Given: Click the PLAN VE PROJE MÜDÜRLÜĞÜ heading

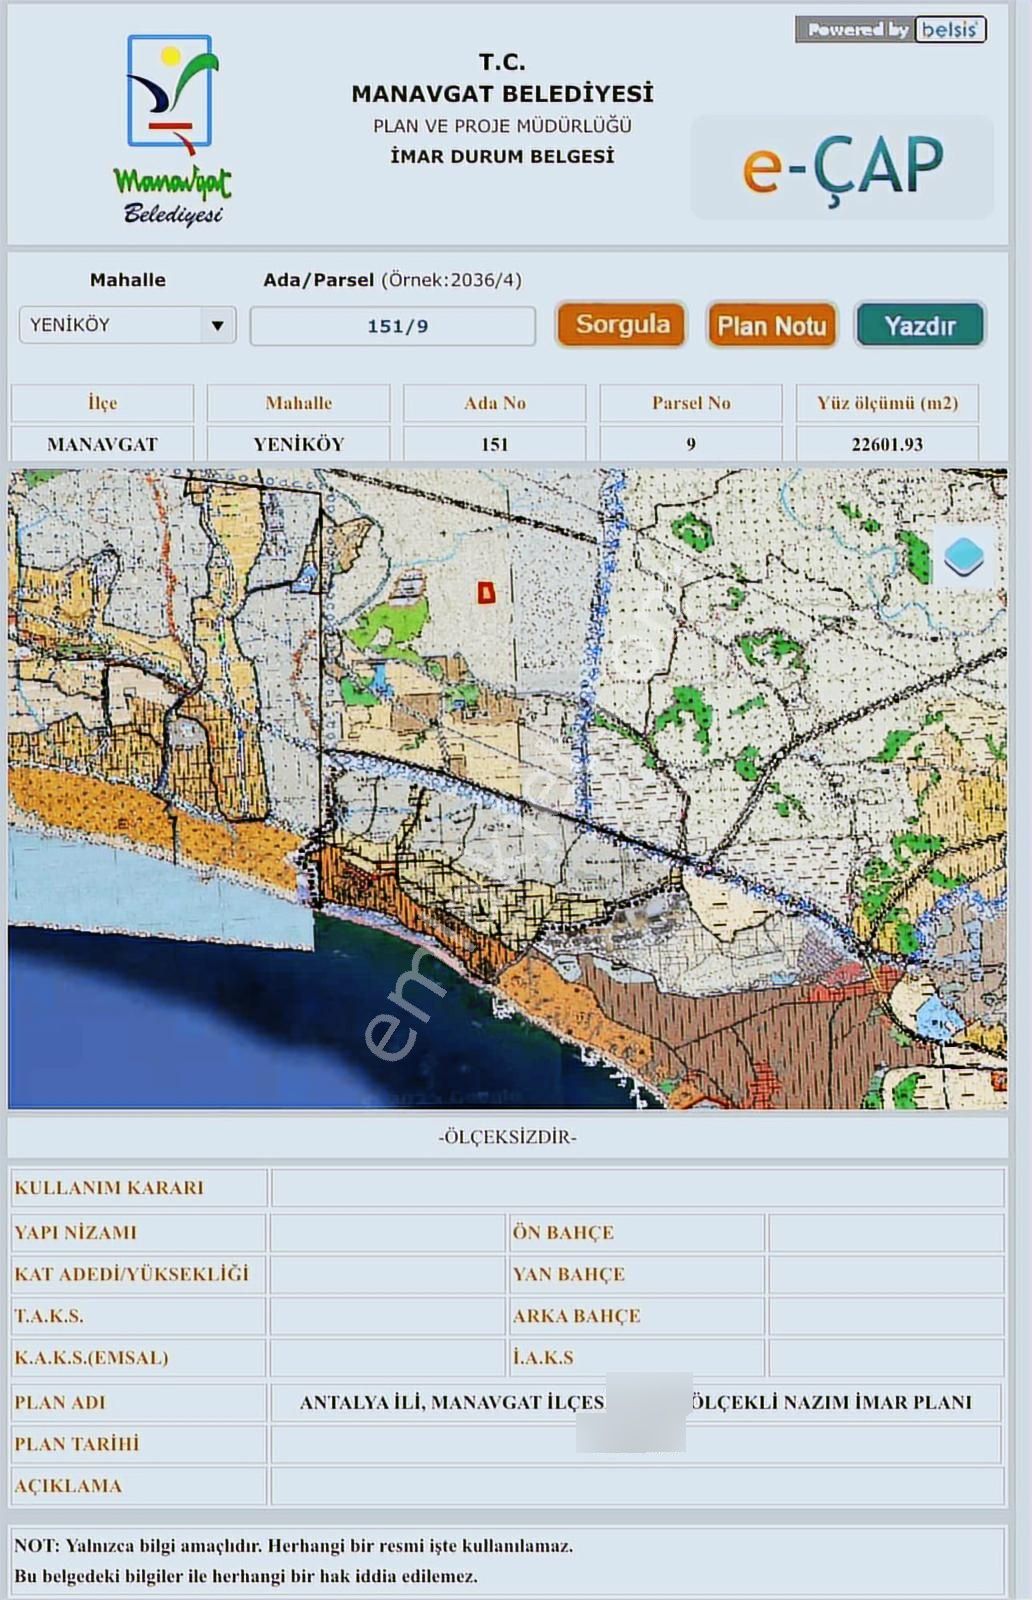Looking at the screenshot, I should tap(502, 126).
